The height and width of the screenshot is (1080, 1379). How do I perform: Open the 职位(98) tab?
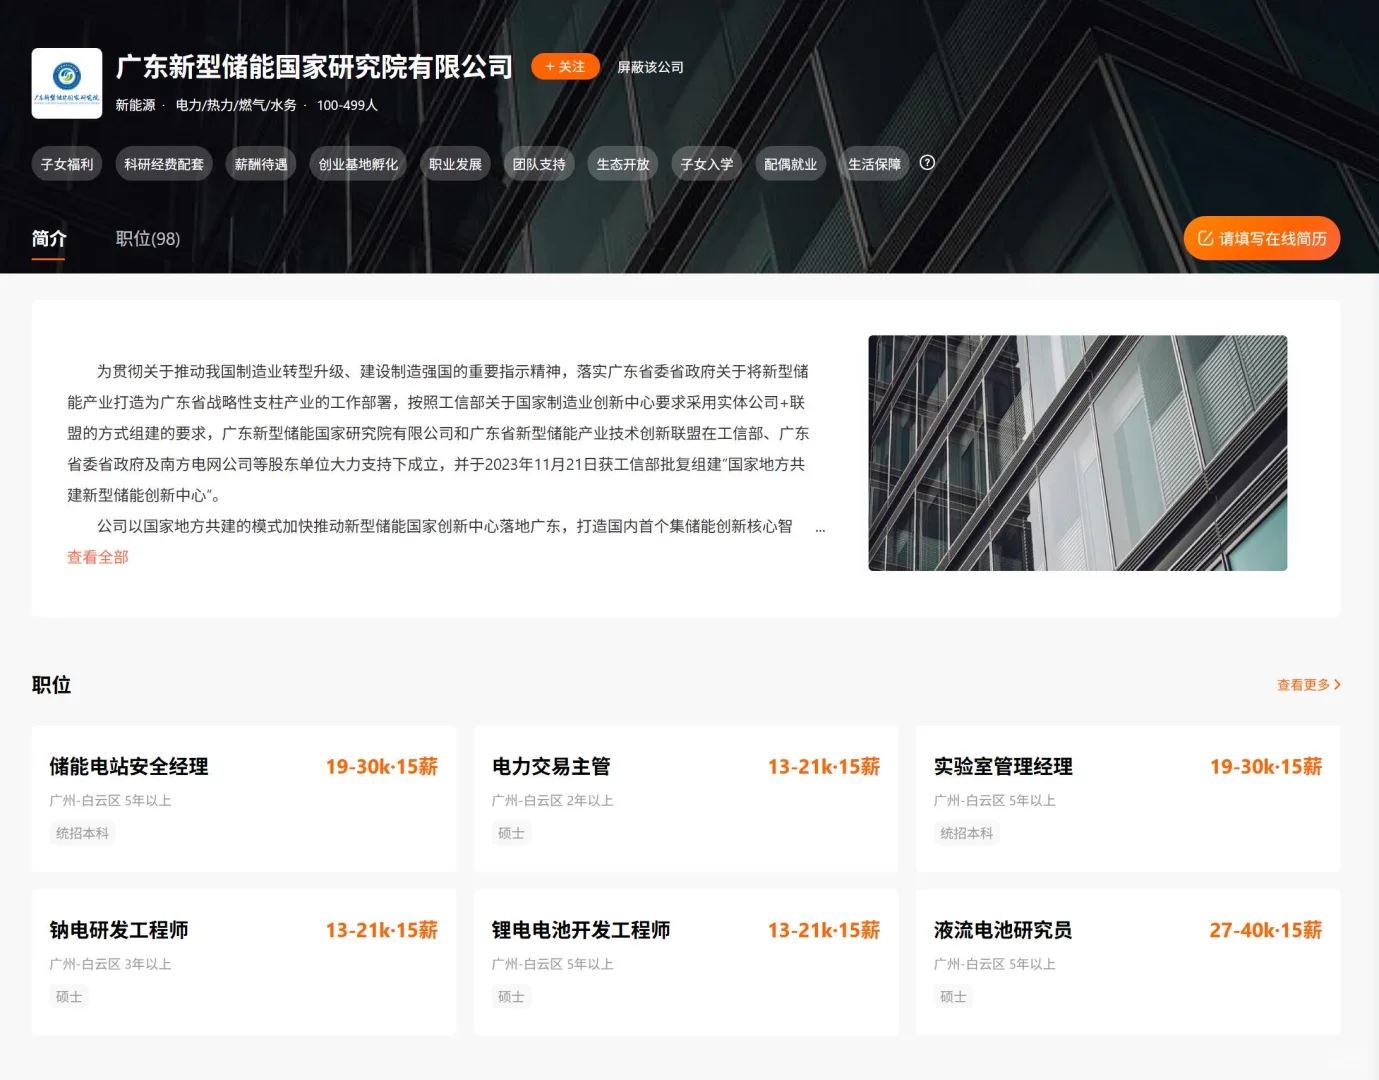[148, 239]
